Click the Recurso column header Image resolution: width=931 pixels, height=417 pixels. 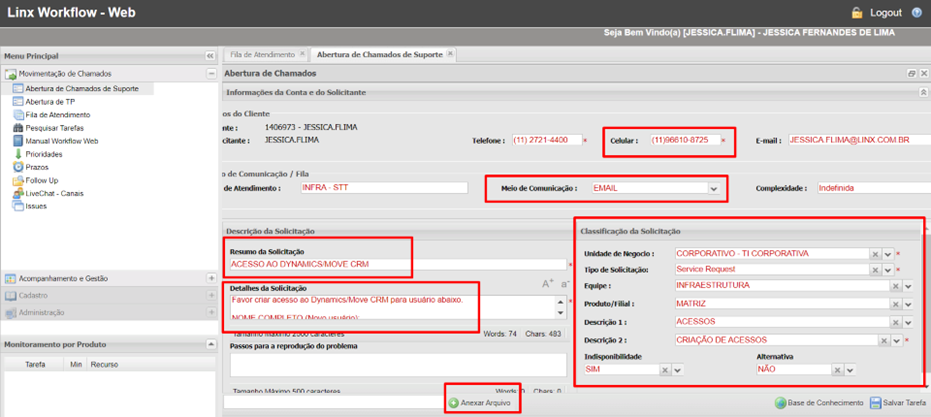tap(104, 364)
